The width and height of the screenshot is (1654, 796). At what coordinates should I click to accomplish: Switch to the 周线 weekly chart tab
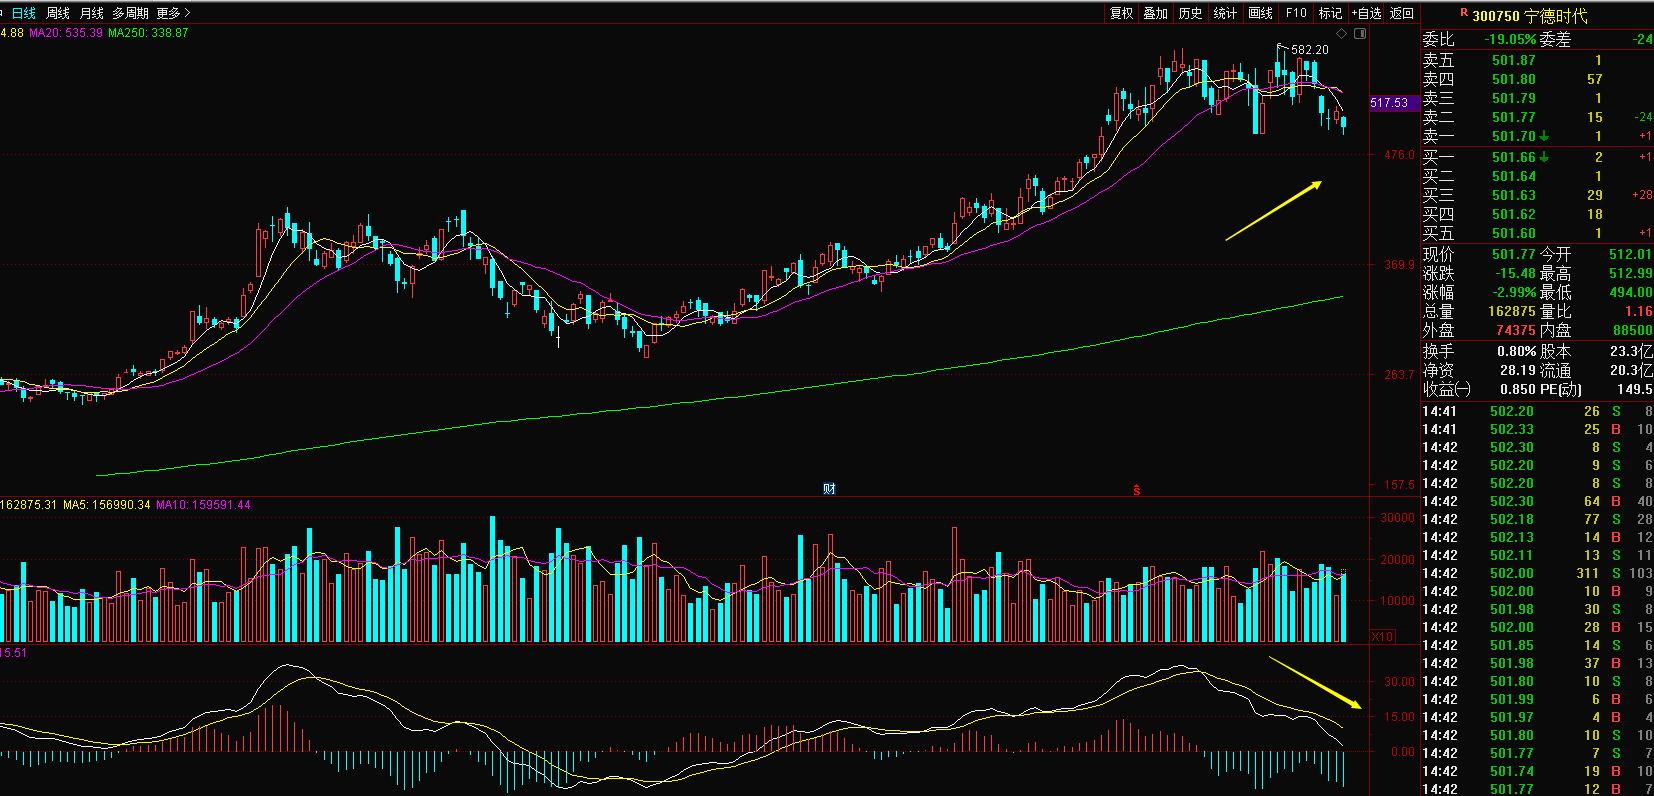coord(58,13)
